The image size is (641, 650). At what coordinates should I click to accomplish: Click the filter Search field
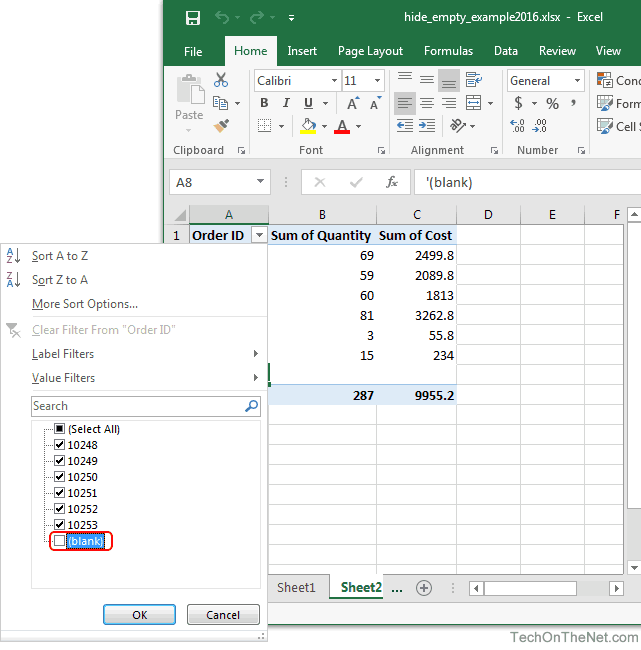(146, 406)
